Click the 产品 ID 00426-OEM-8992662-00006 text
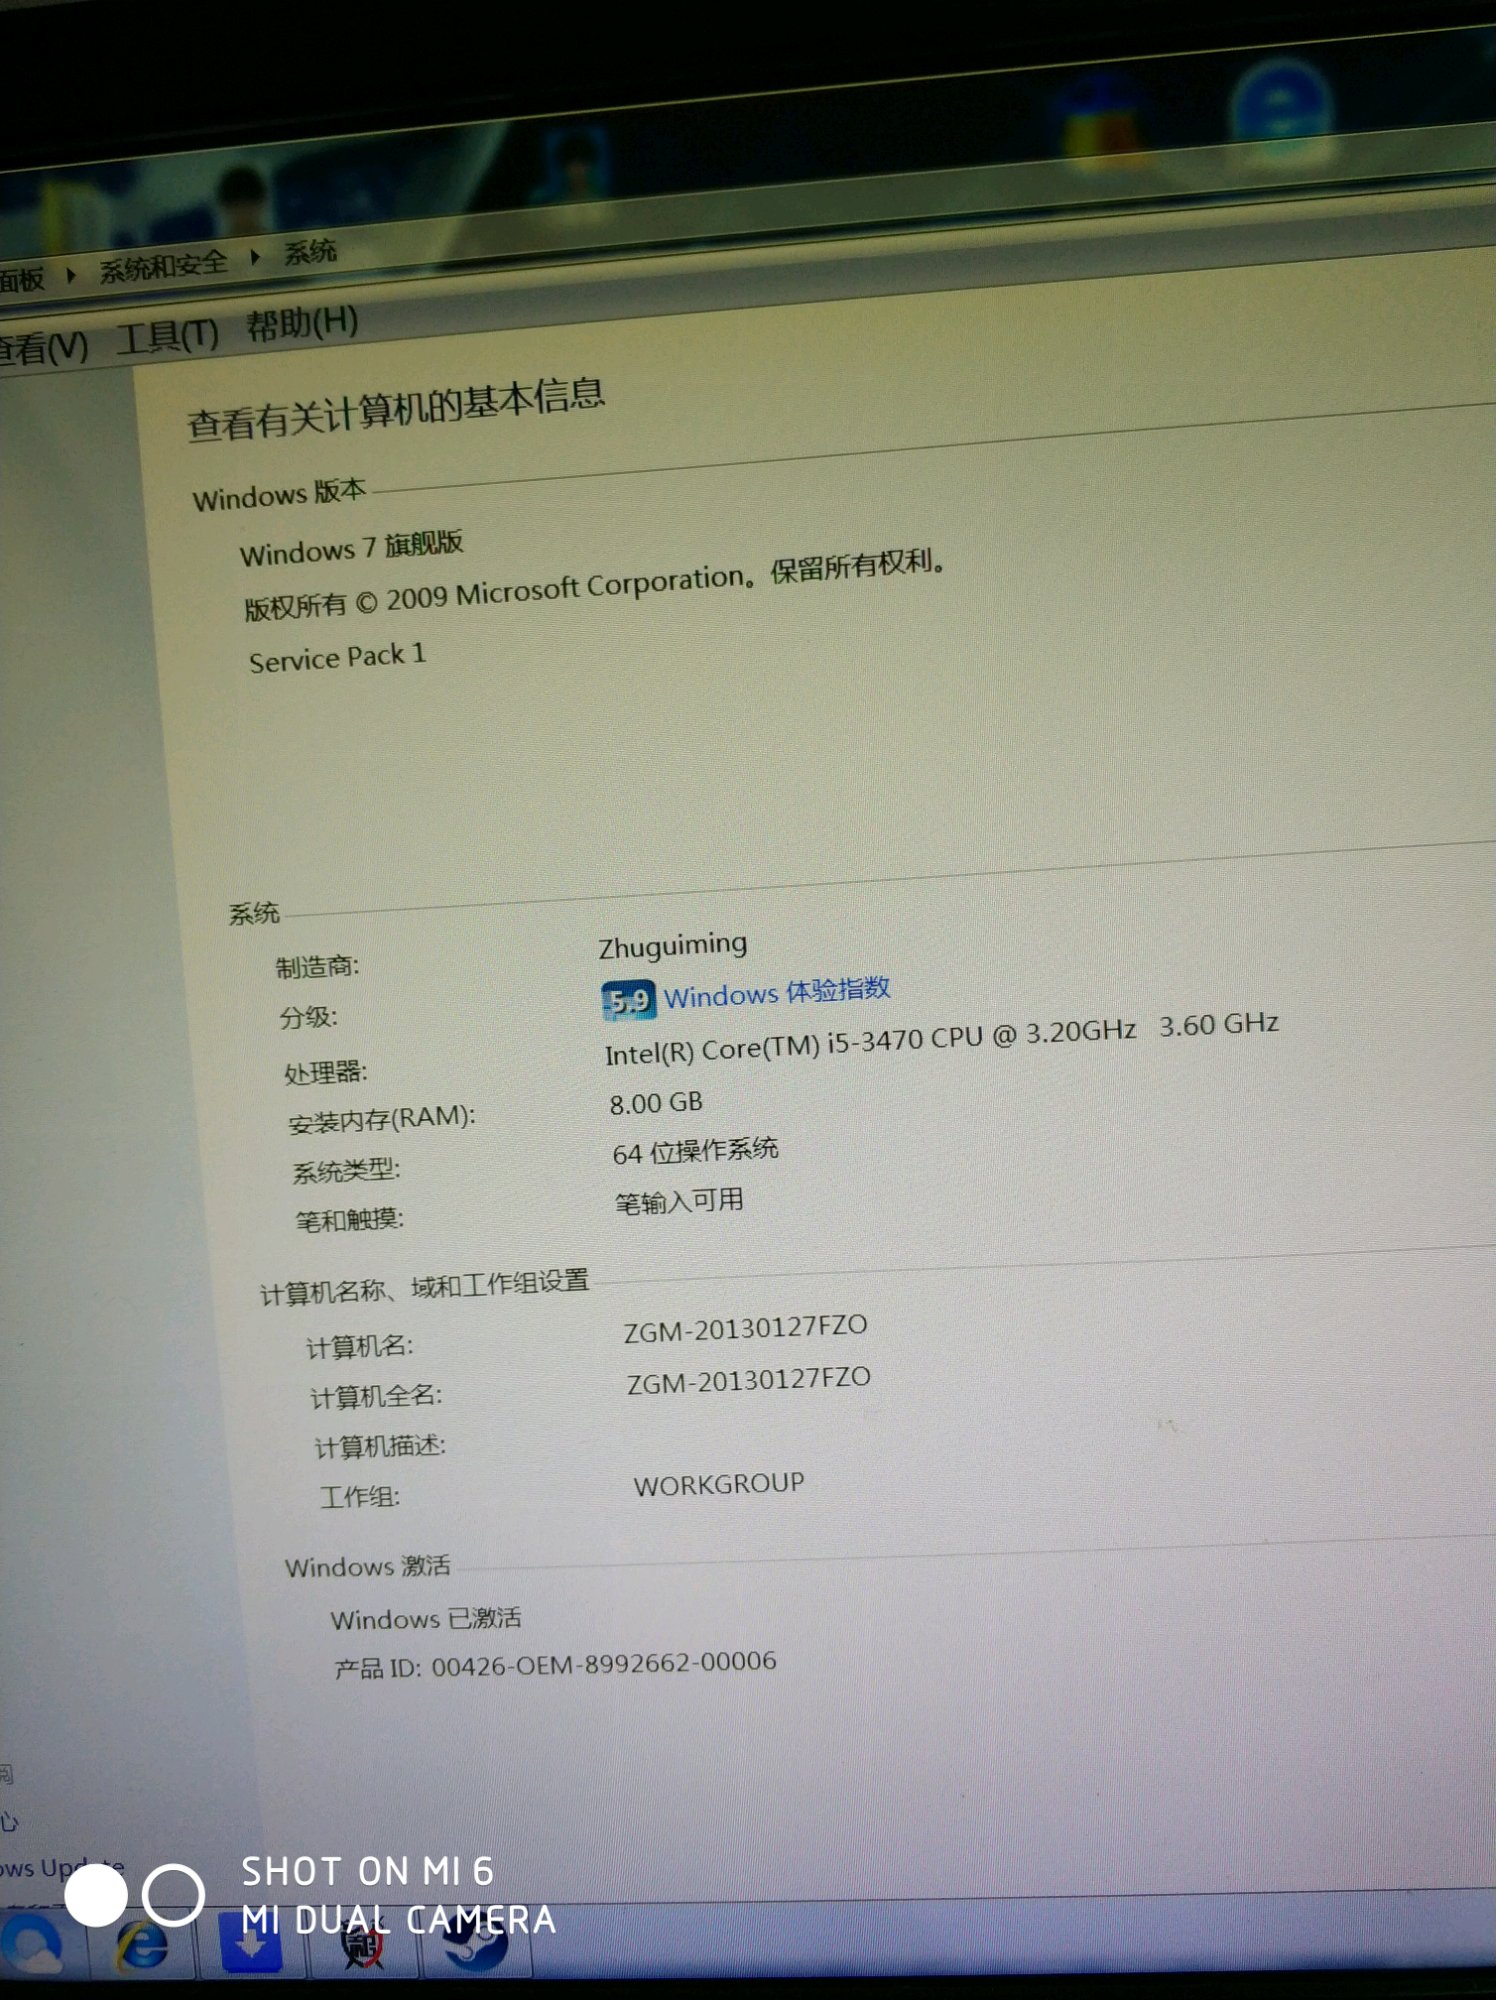The image size is (1496, 2000). click(555, 1665)
